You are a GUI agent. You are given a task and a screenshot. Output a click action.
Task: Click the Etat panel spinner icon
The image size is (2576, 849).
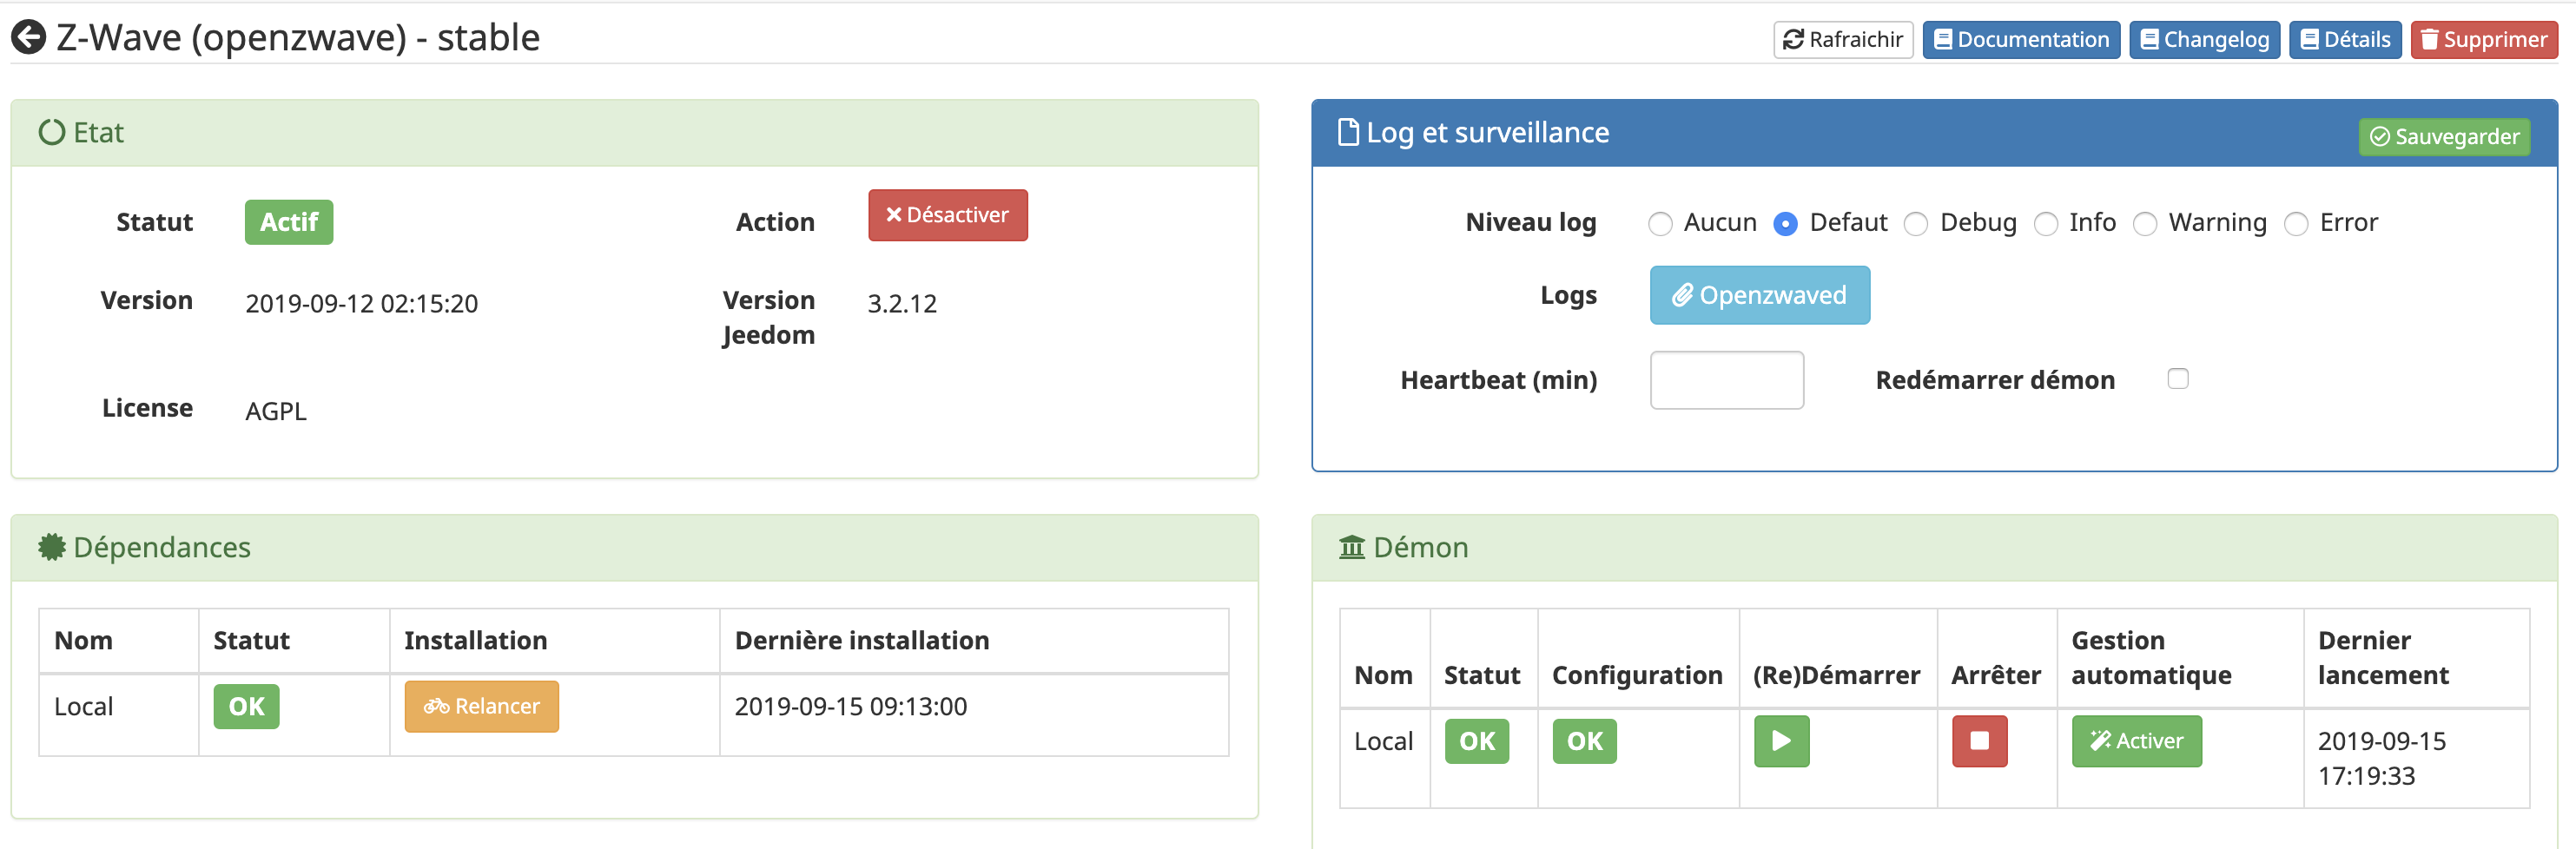click(51, 132)
